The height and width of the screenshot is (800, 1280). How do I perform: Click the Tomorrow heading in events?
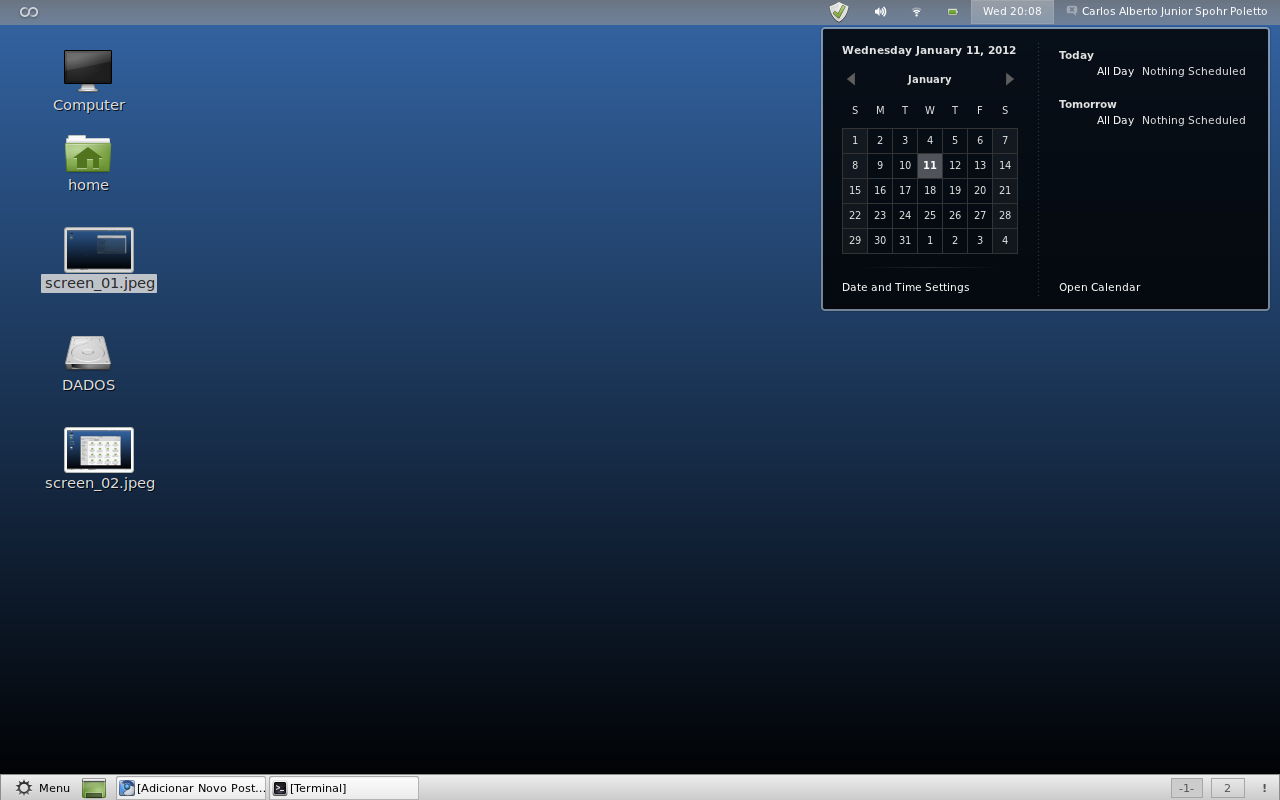coord(1088,104)
